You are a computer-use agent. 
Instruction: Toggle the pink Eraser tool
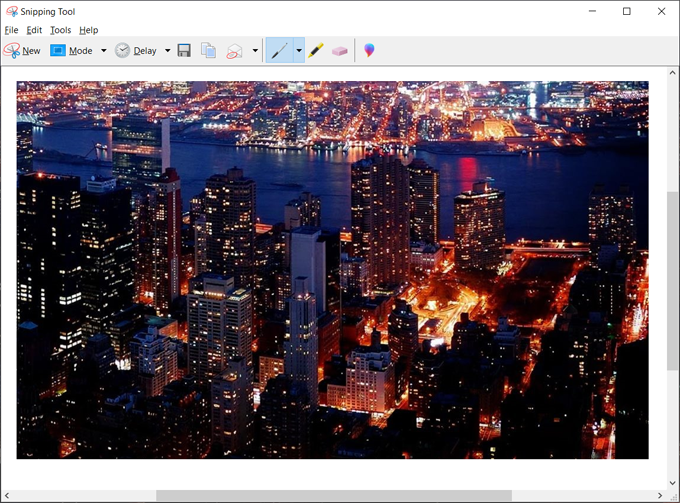340,50
